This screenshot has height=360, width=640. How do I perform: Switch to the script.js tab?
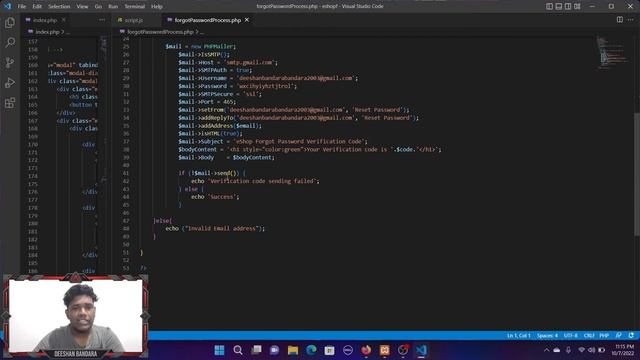134,20
